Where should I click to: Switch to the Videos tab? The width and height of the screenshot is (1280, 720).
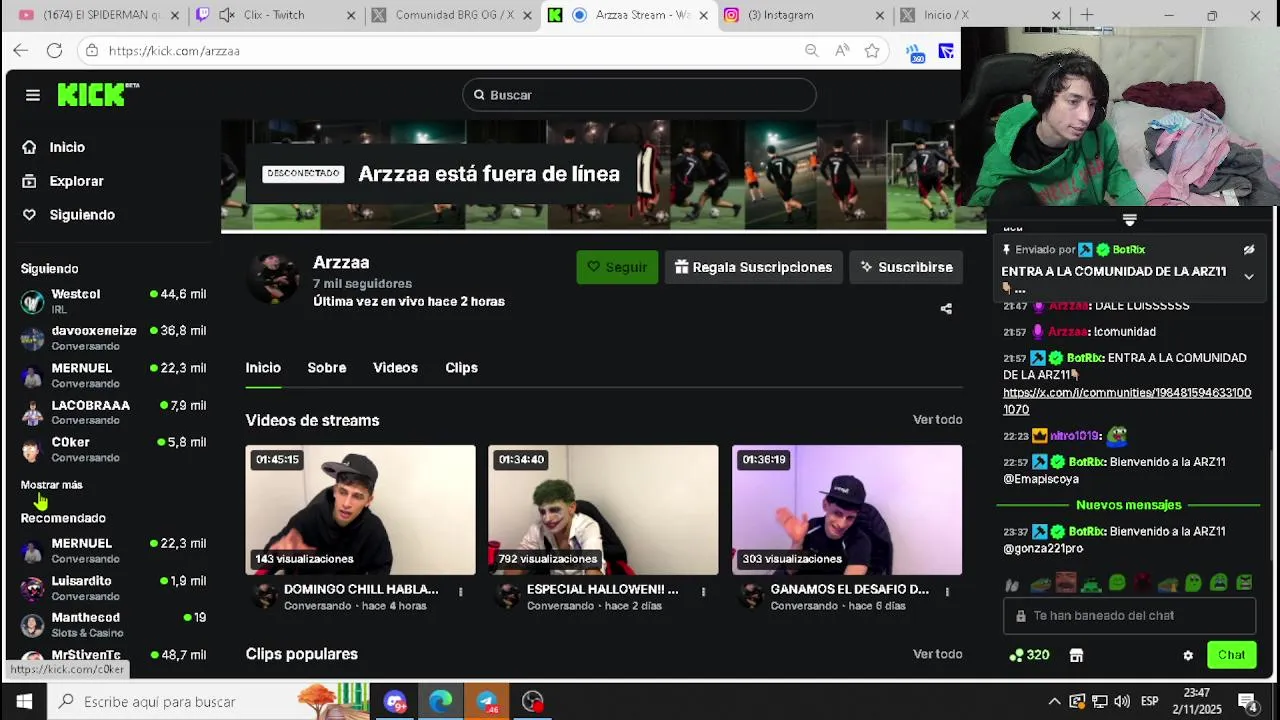395,368
